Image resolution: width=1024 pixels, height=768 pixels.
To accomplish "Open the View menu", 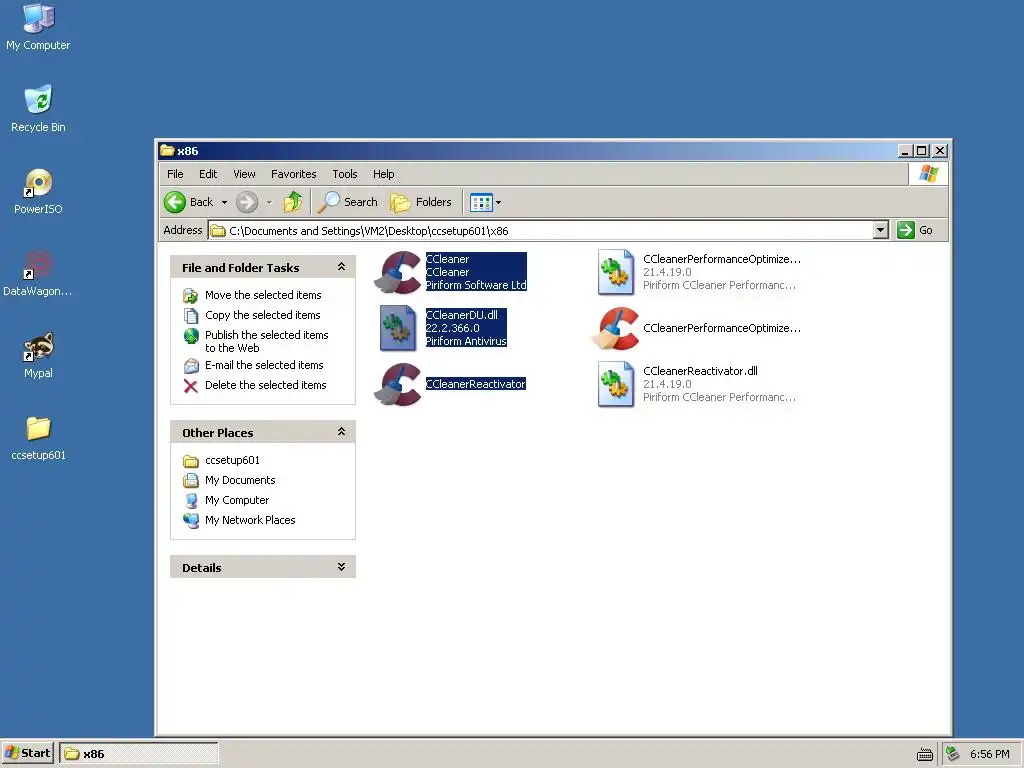I will pos(244,174).
